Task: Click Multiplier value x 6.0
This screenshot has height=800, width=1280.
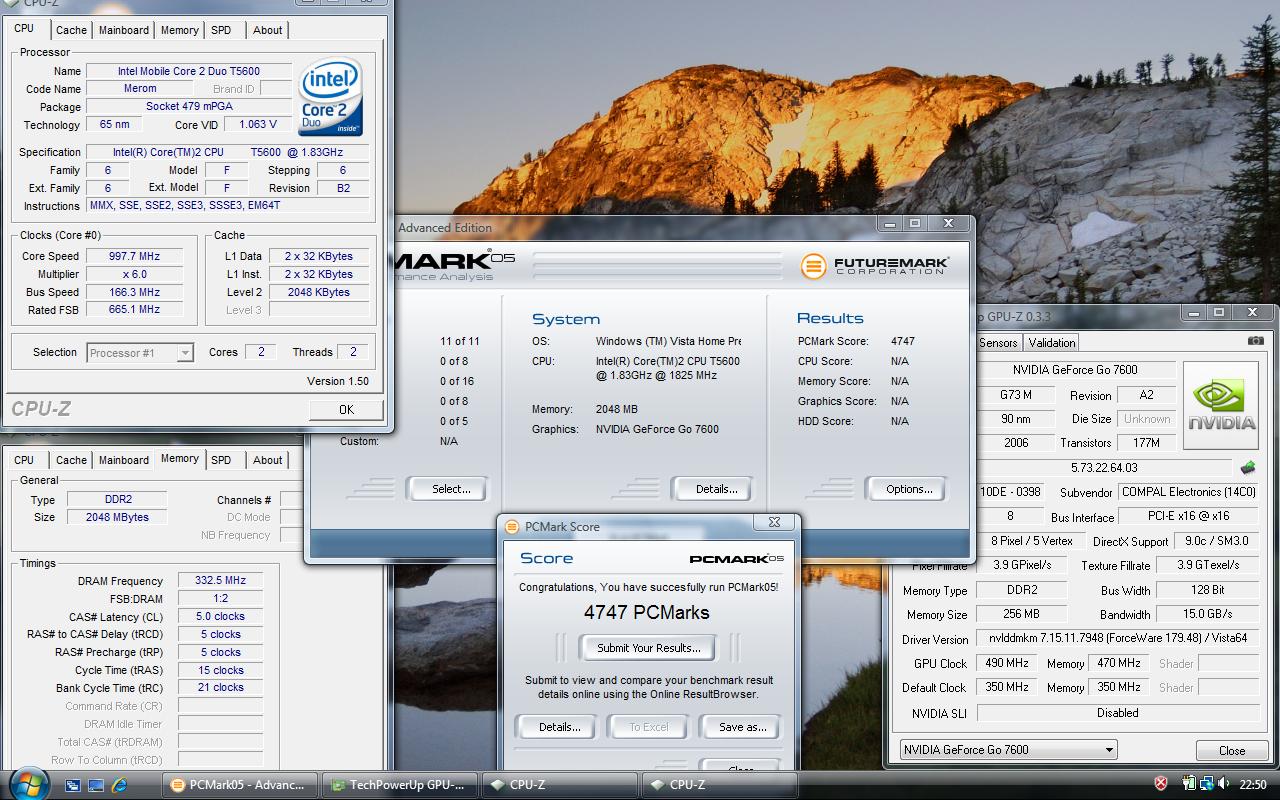Action: tap(135, 274)
